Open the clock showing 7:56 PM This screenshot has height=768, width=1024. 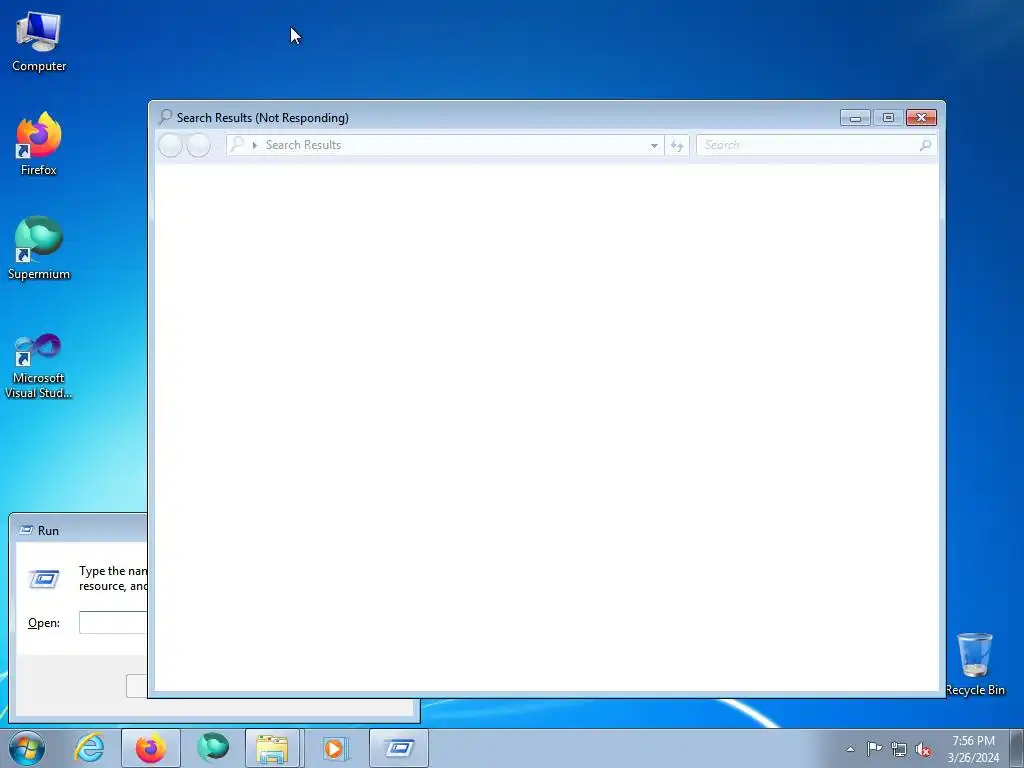(973, 749)
